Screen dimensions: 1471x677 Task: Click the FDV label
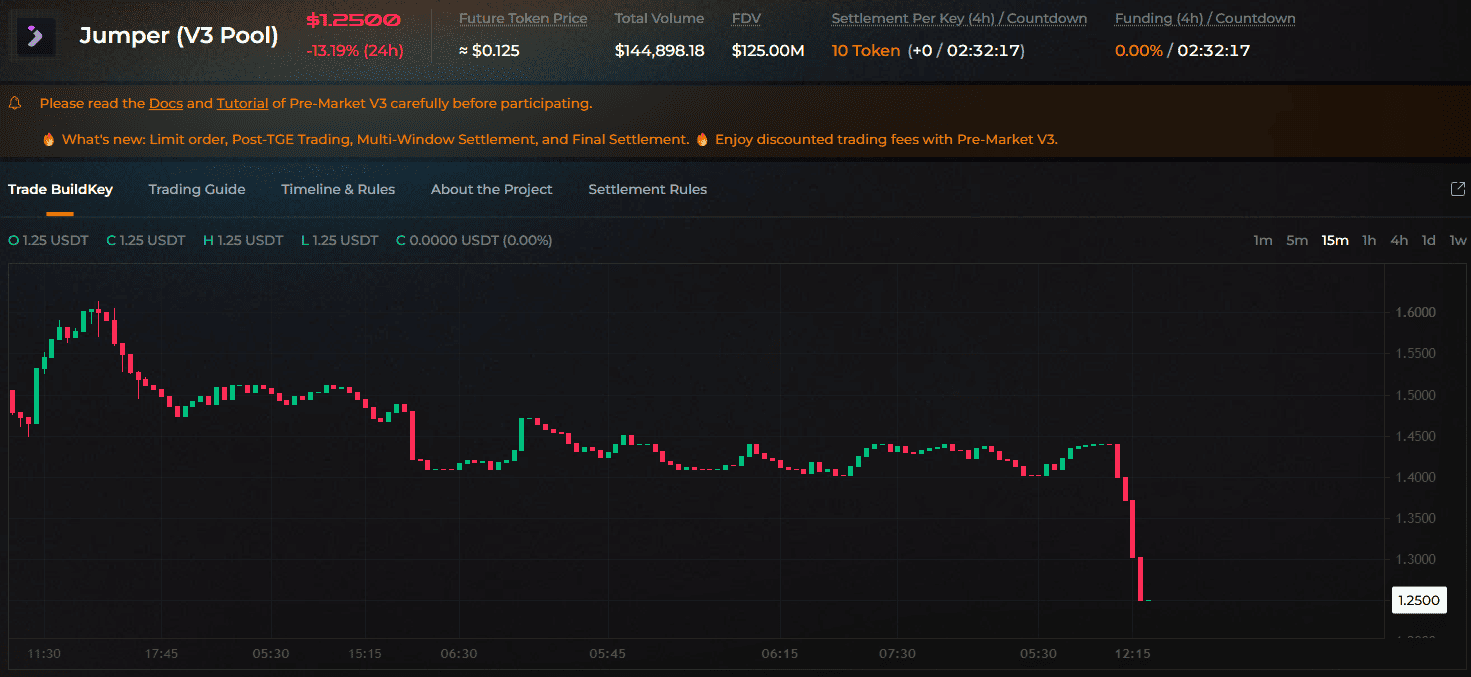[746, 18]
